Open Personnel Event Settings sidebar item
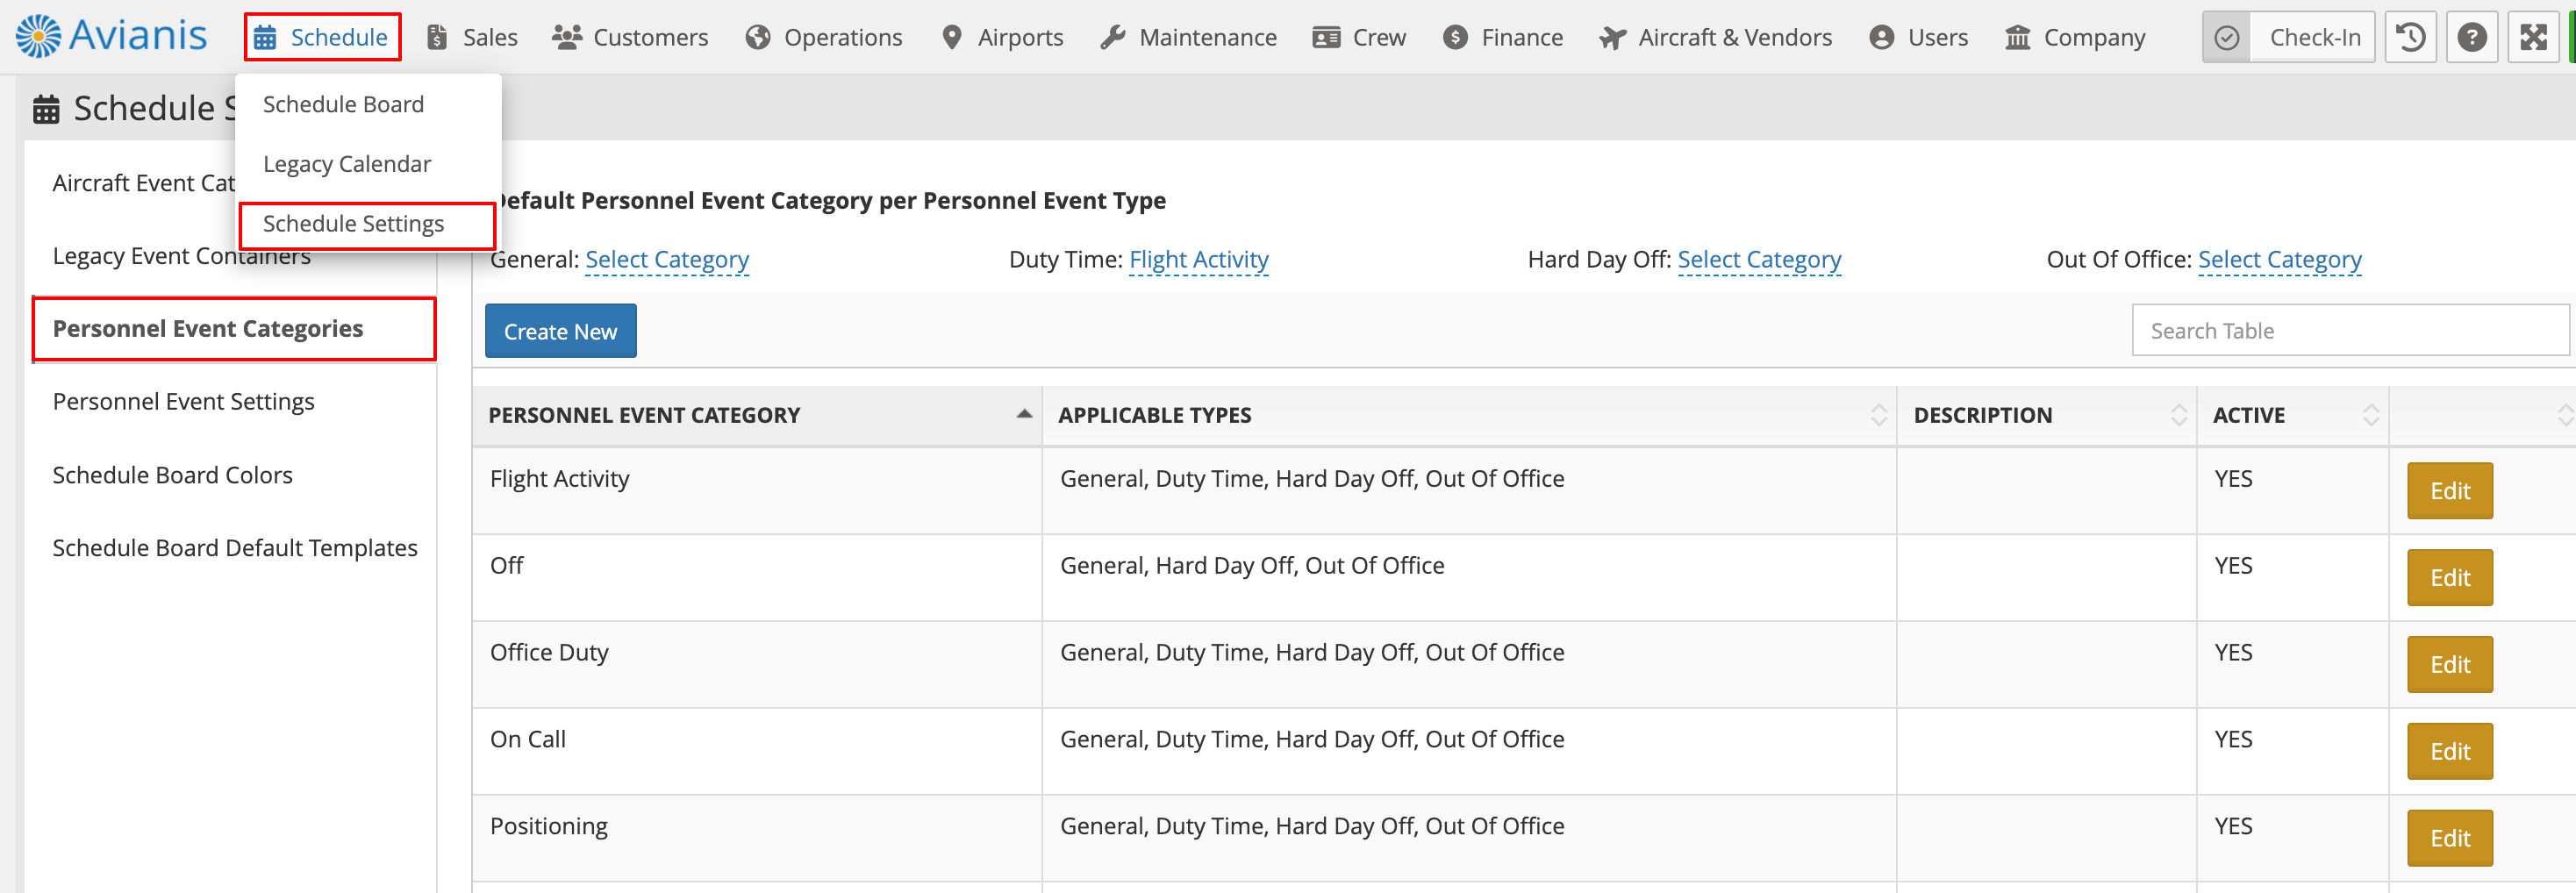This screenshot has height=893, width=2576. click(183, 402)
